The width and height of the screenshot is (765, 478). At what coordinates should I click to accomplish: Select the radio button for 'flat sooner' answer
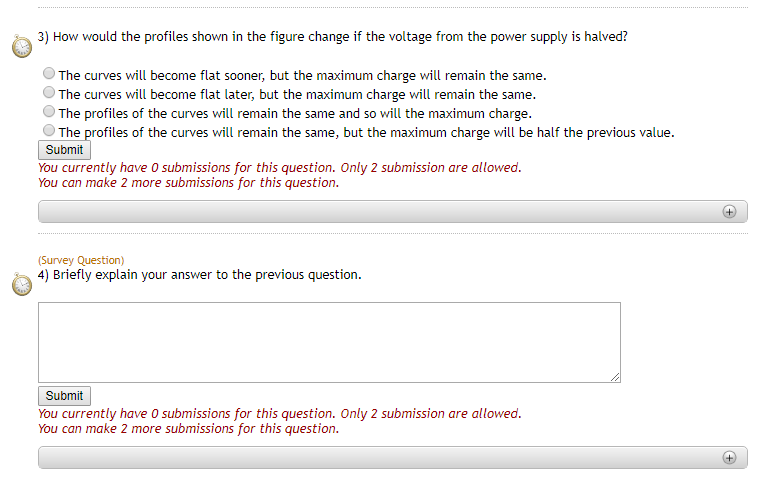(49, 74)
